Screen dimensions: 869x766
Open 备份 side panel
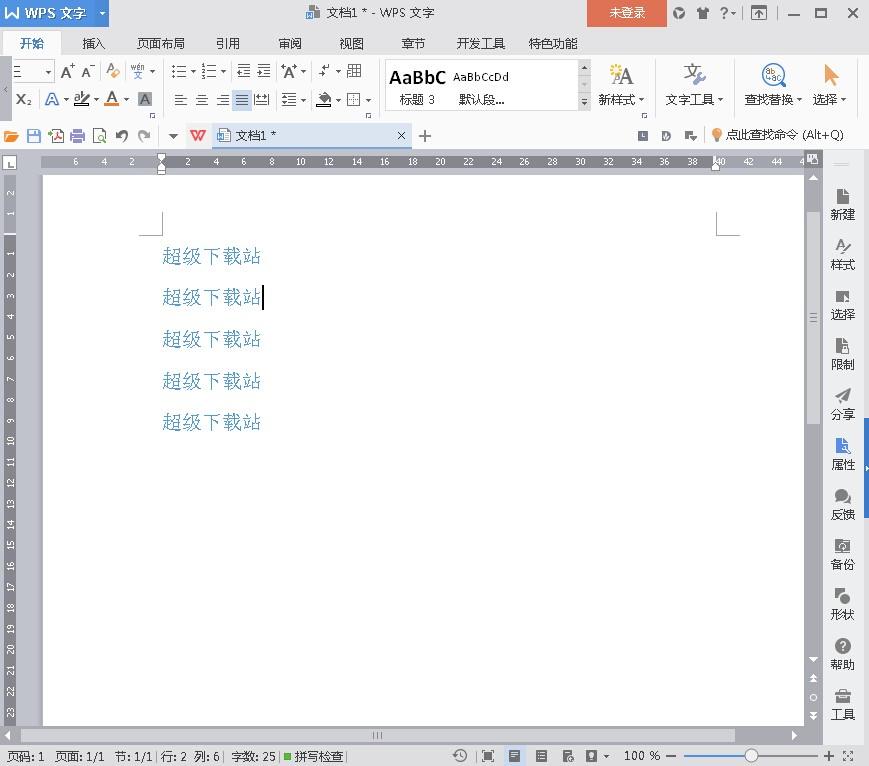pos(842,554)
